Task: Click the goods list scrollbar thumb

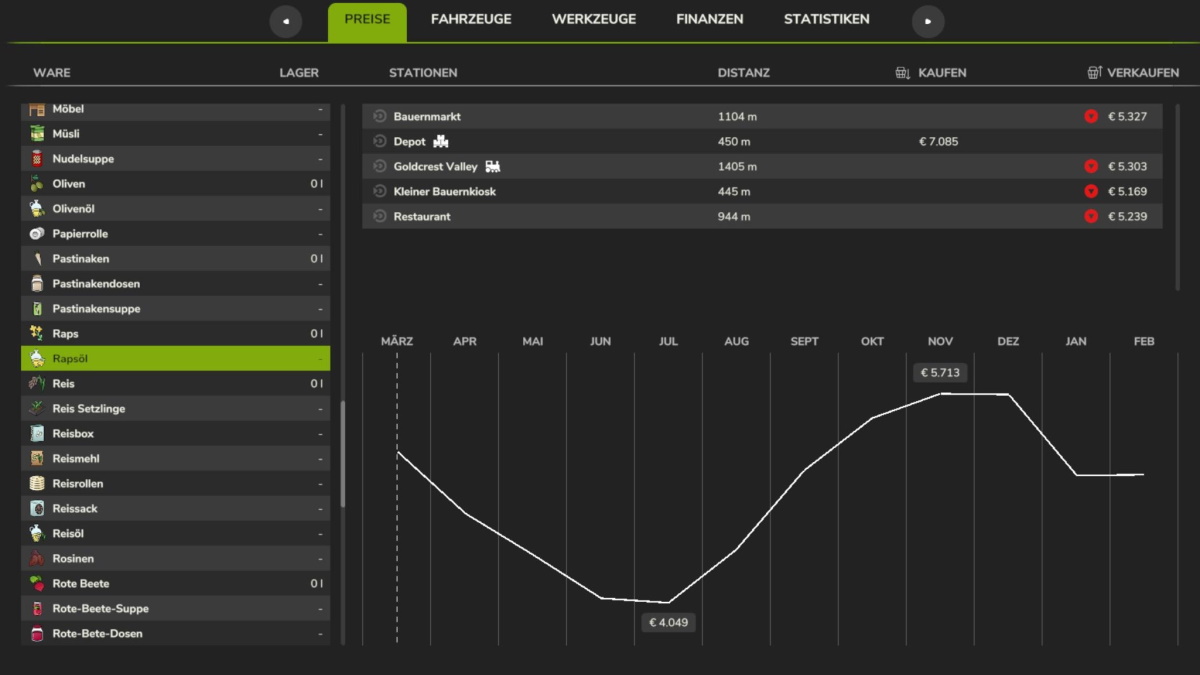Action: (x=343, y=455)
